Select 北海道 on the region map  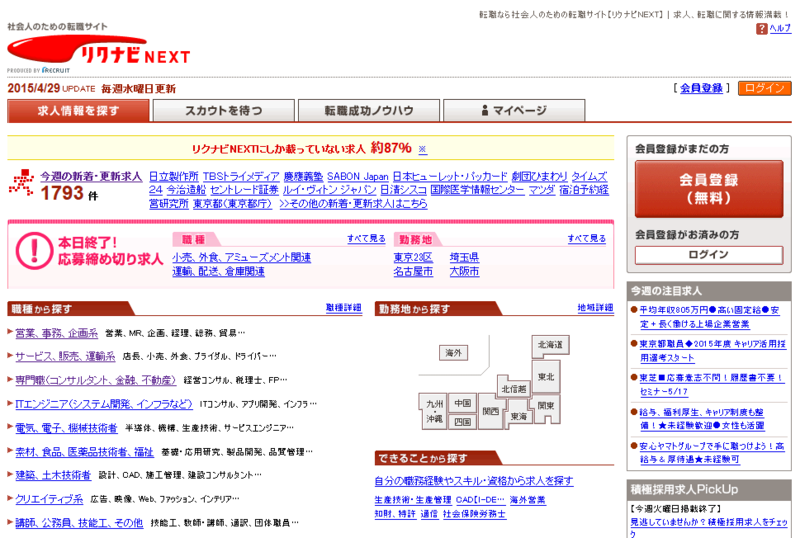tap(550, 345)
